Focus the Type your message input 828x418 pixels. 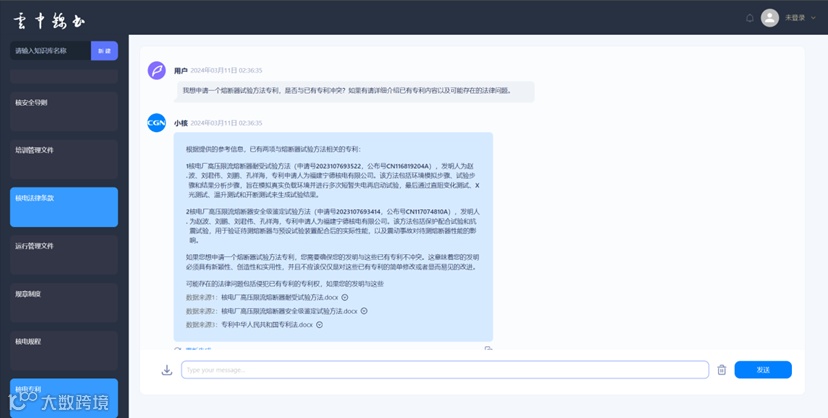445,370
